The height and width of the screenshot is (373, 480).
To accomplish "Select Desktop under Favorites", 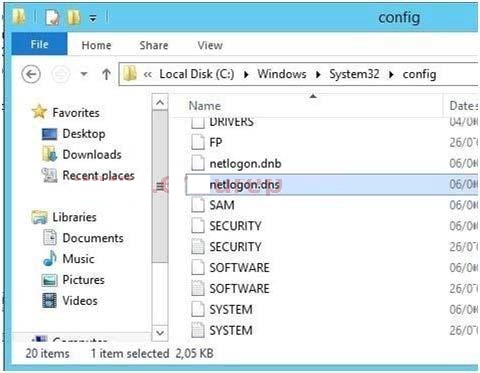I will point(84,134).
